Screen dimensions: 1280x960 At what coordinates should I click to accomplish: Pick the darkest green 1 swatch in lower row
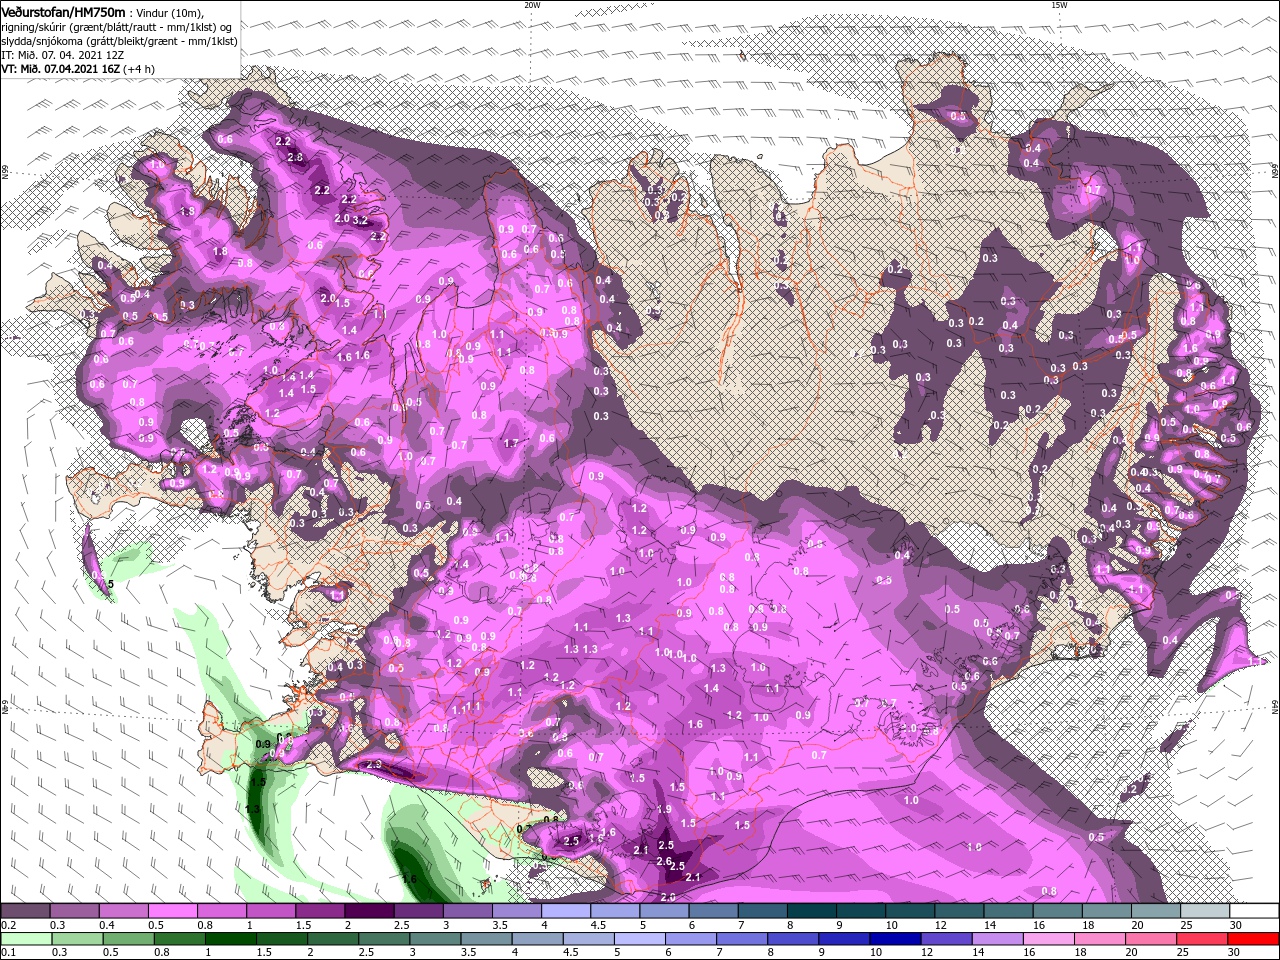[x=230, y=939]
